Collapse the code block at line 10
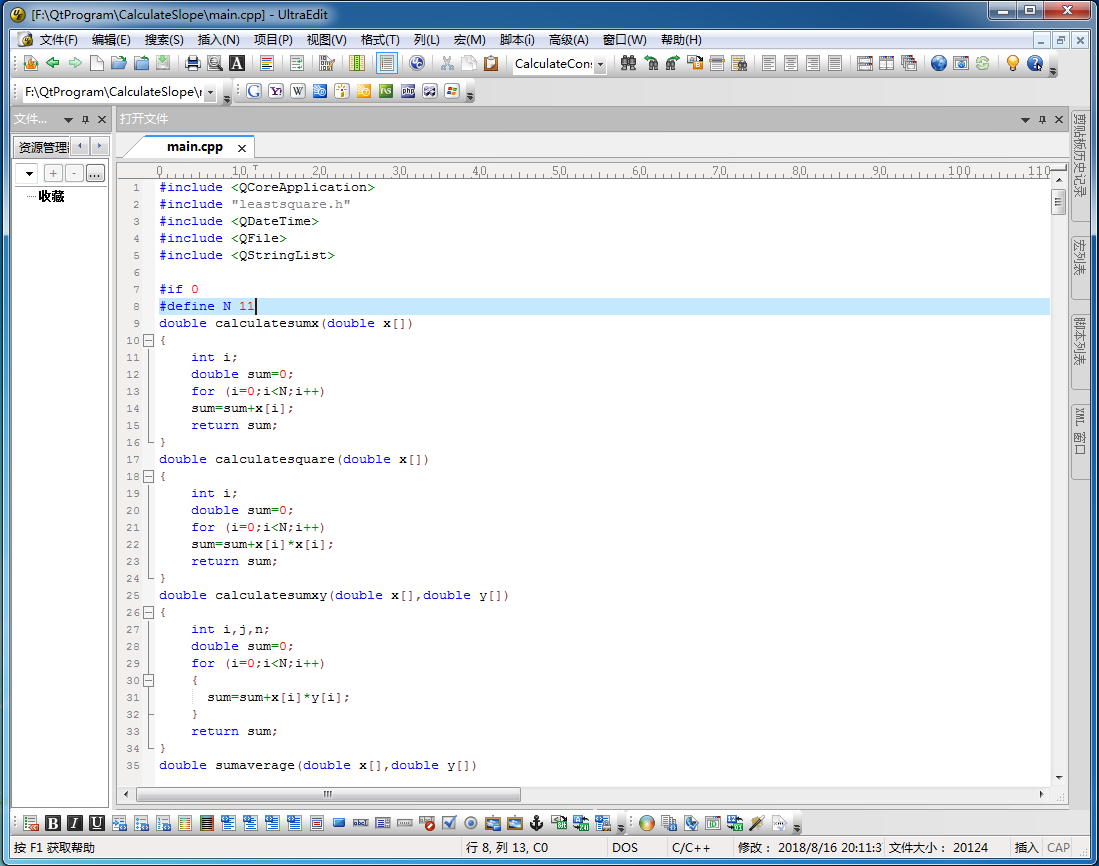 click(148, 340)
